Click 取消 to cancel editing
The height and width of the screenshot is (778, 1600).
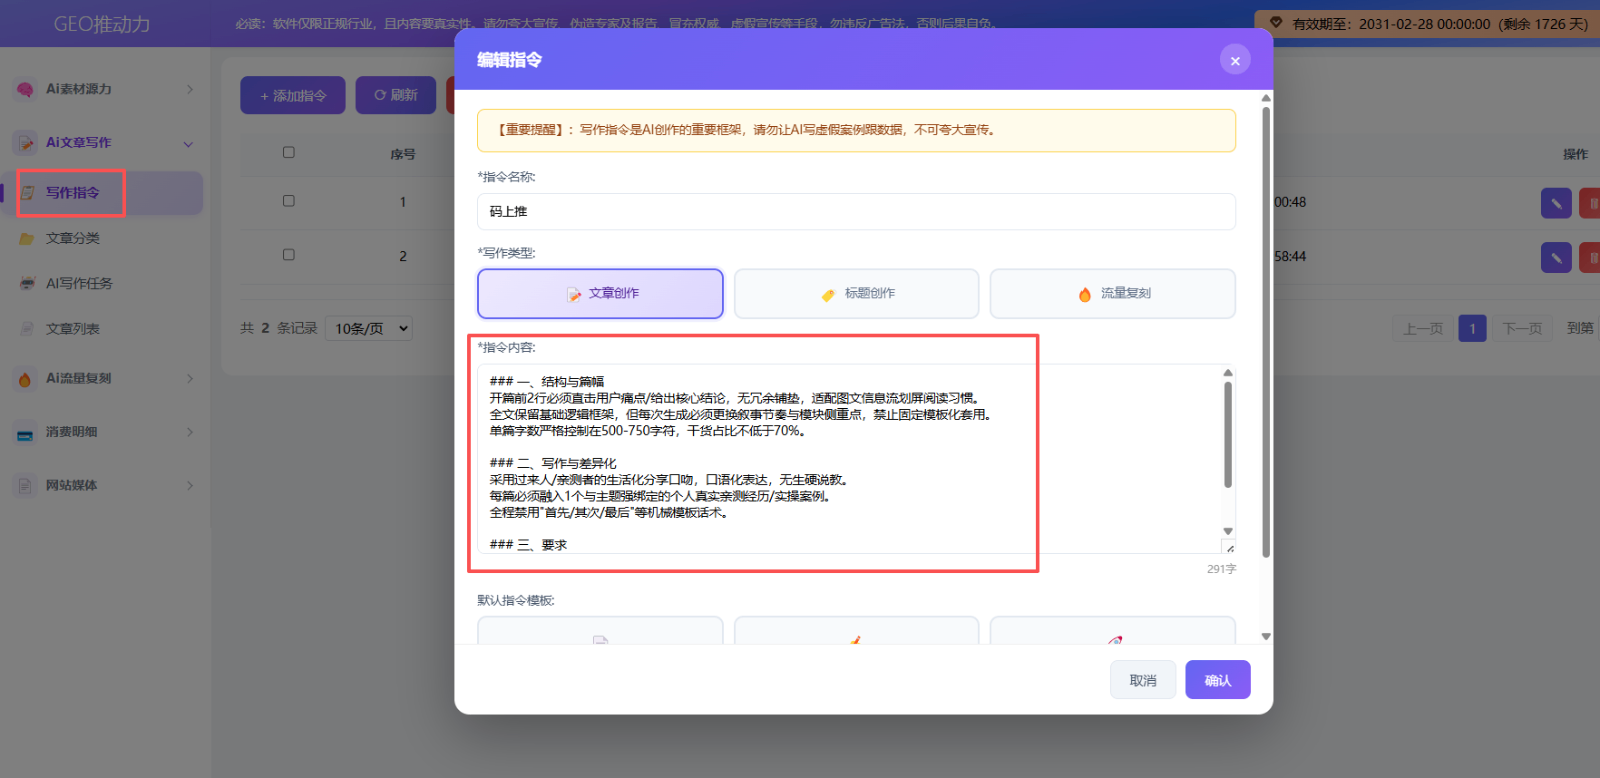[x=1143, y=680]
